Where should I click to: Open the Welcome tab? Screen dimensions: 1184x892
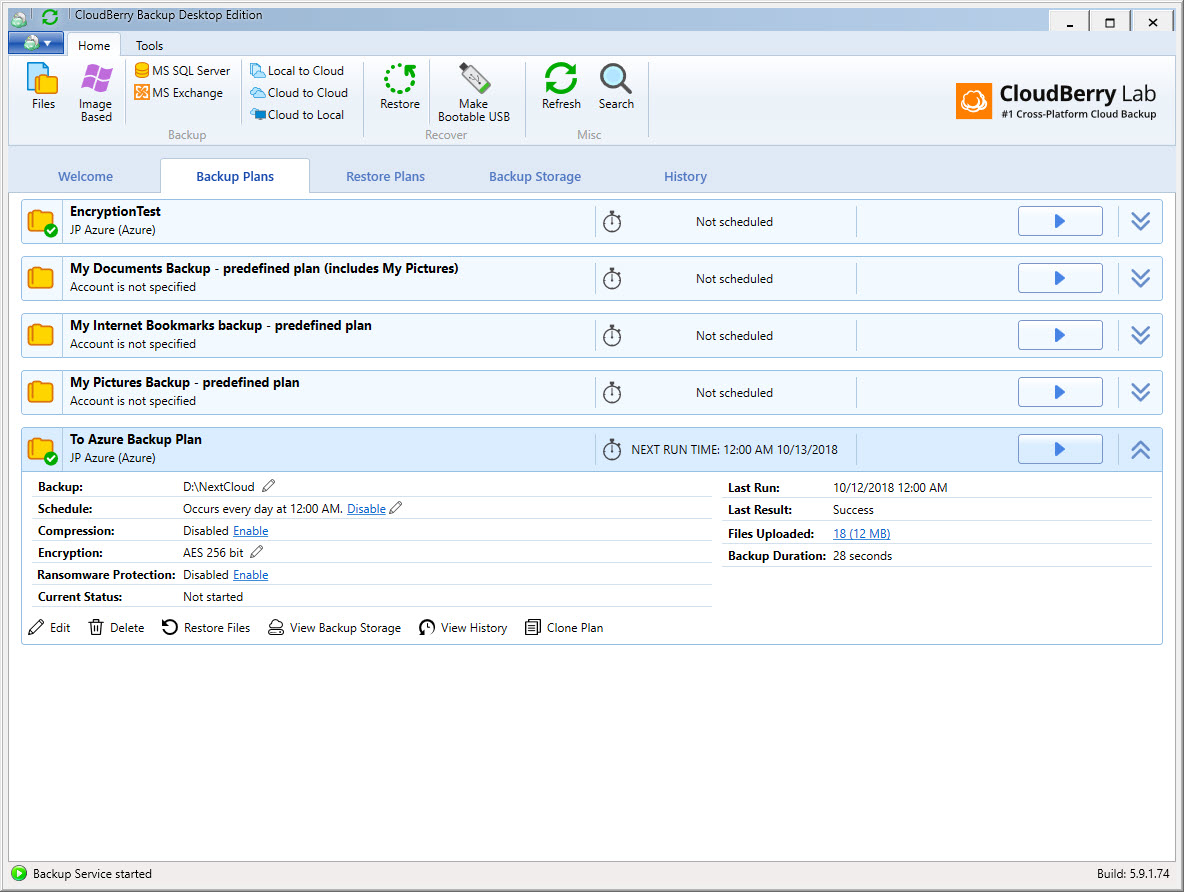[x=85, y=176]
